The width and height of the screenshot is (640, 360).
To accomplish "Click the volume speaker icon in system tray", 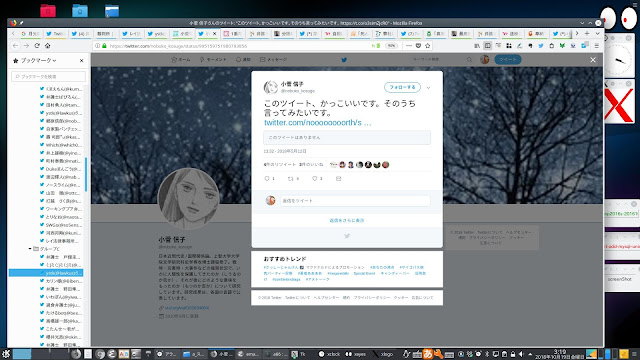I will point(521,354).
